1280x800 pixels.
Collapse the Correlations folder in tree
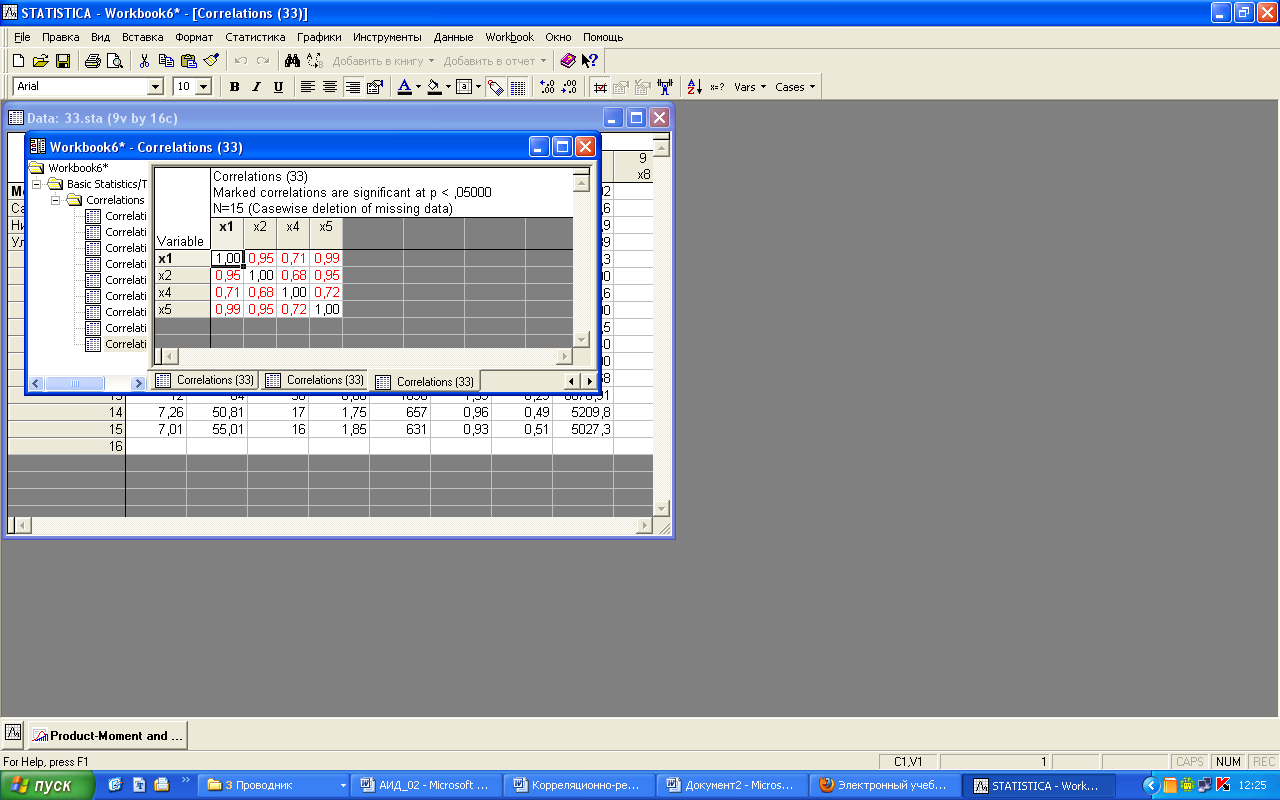(x=56, y=200)
